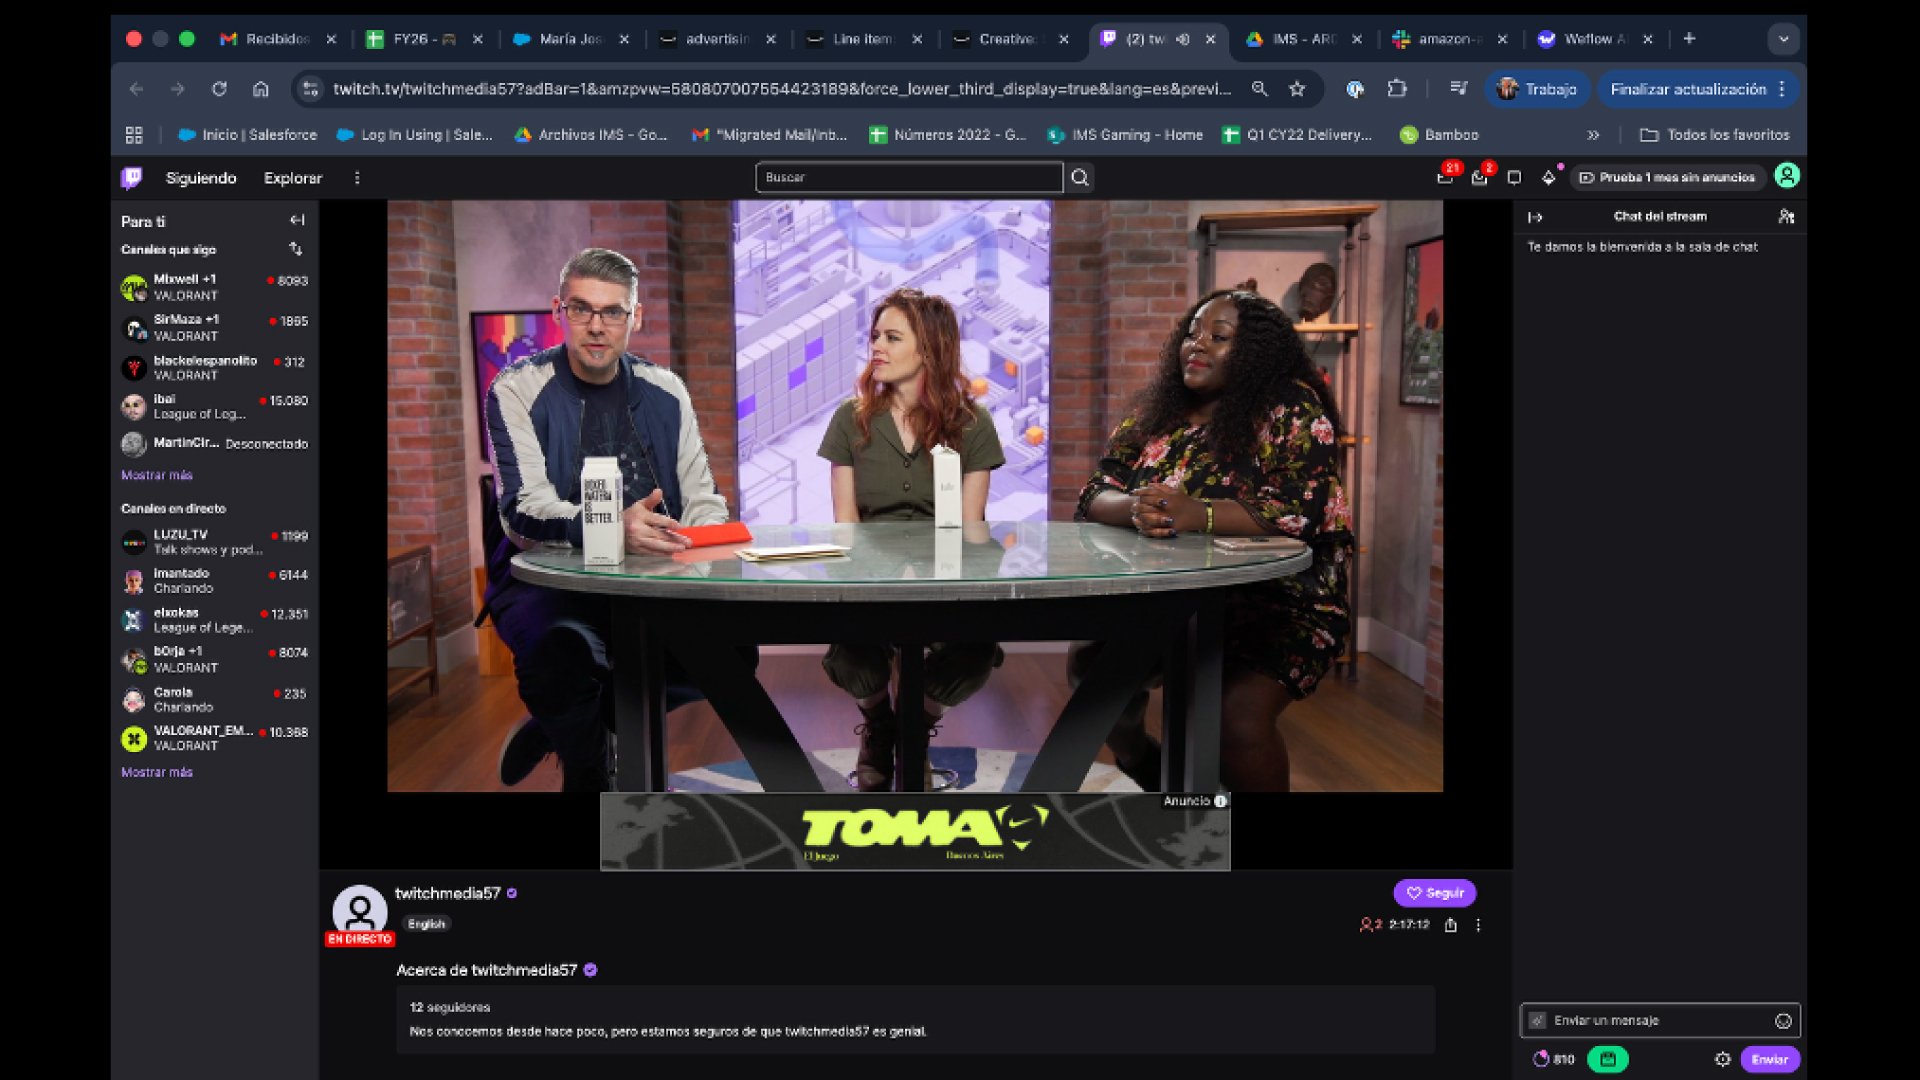Follow twitchmedia57 with Seguir button
This screenshot has height=1080, width=1920.
(x=1434, y=893)
